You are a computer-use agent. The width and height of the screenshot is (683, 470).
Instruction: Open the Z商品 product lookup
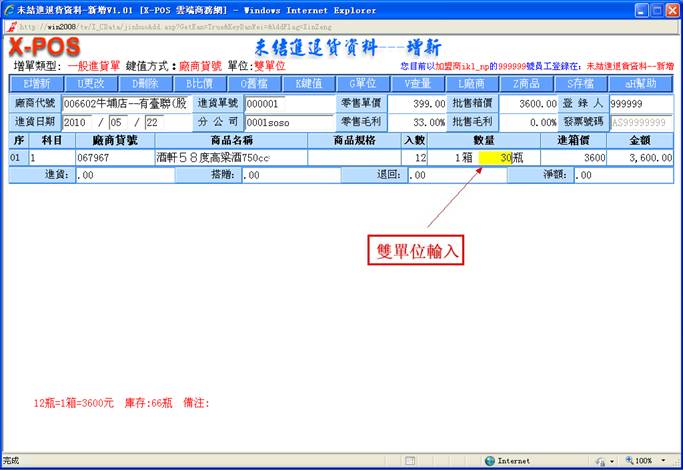525,84
